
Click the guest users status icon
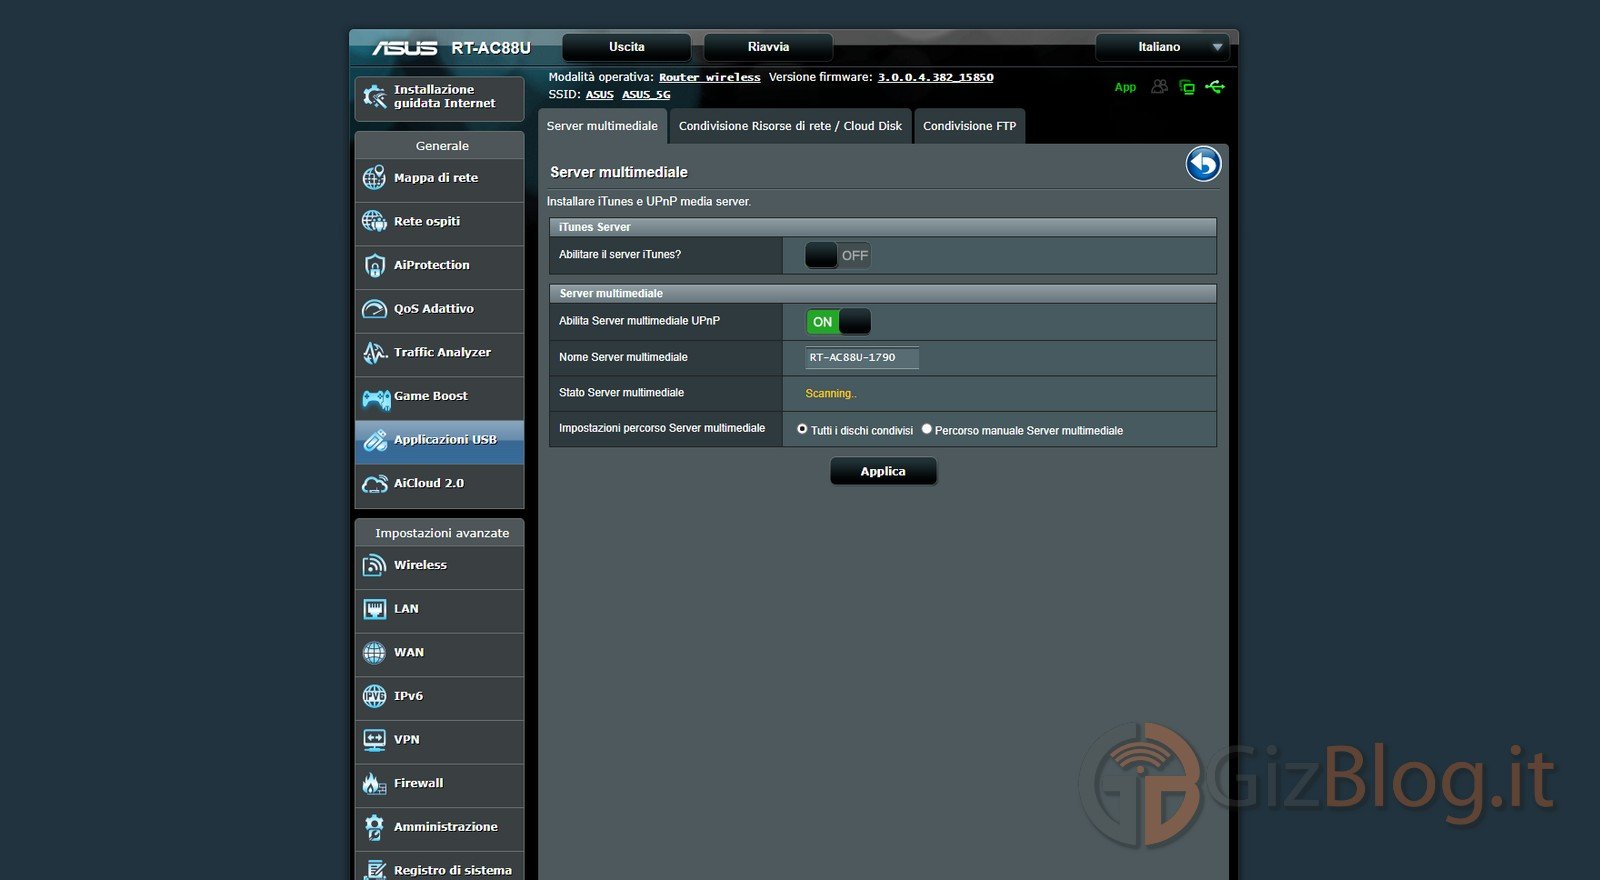coord(1159,87)
